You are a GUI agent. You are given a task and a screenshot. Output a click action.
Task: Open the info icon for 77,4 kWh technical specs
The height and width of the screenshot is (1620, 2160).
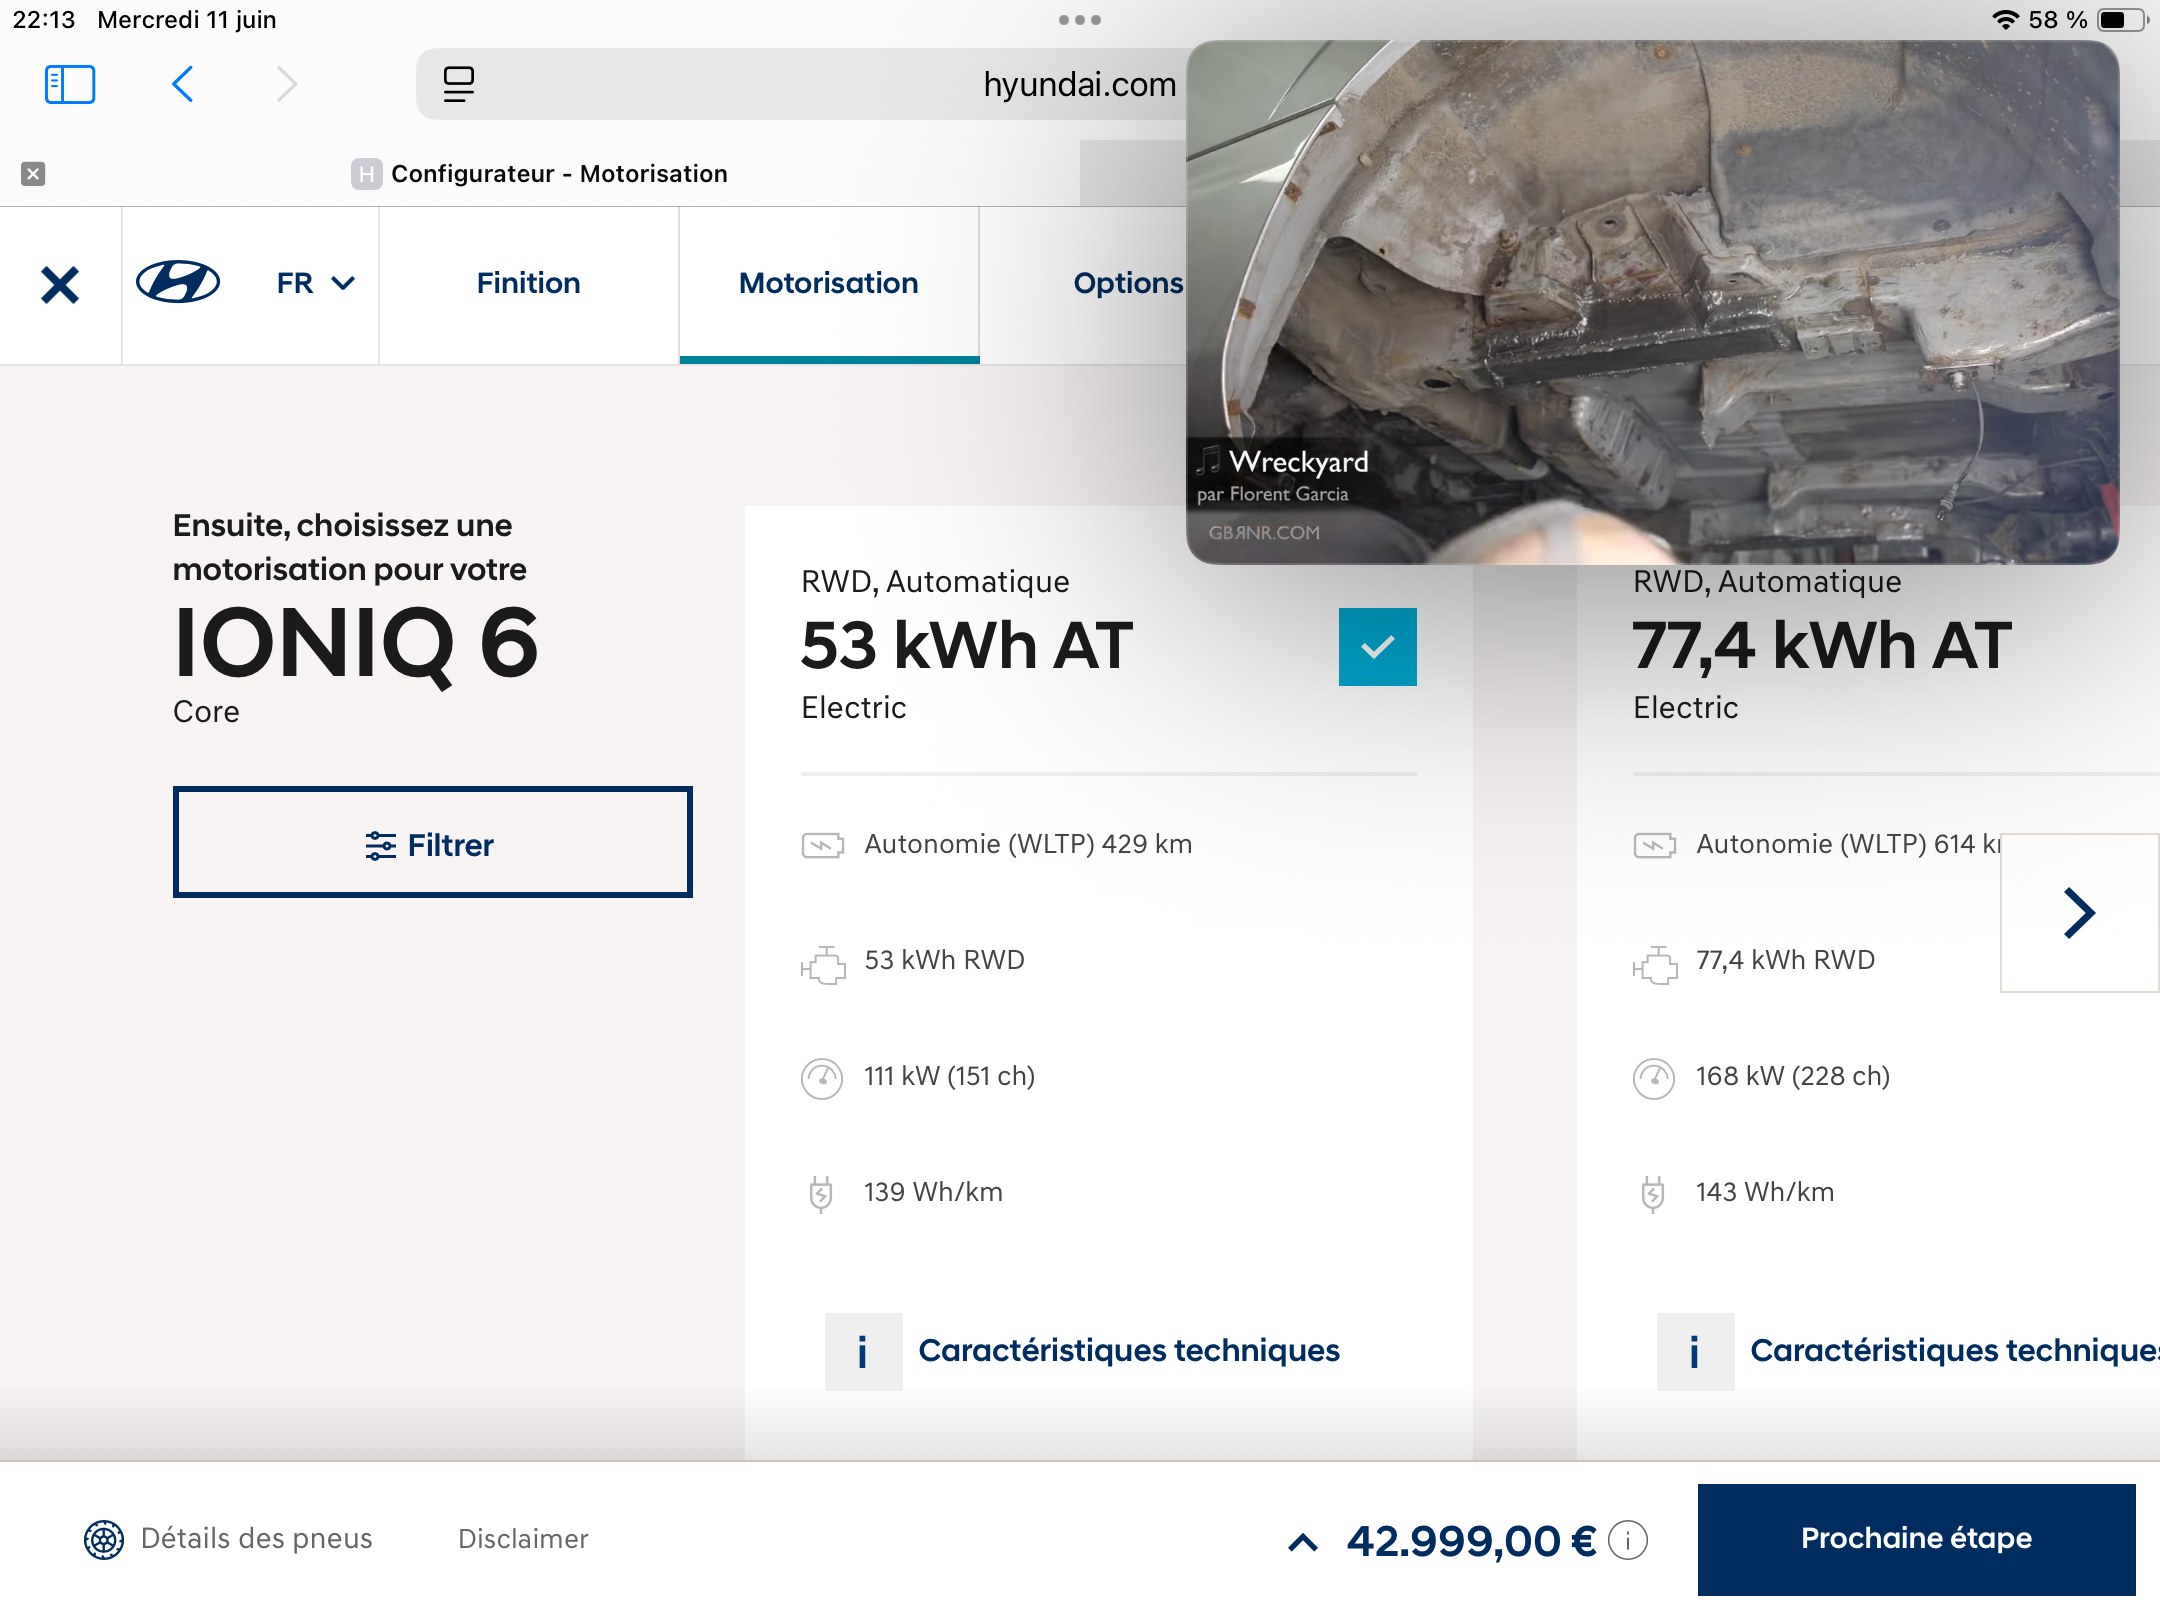pos(1695,1352)
